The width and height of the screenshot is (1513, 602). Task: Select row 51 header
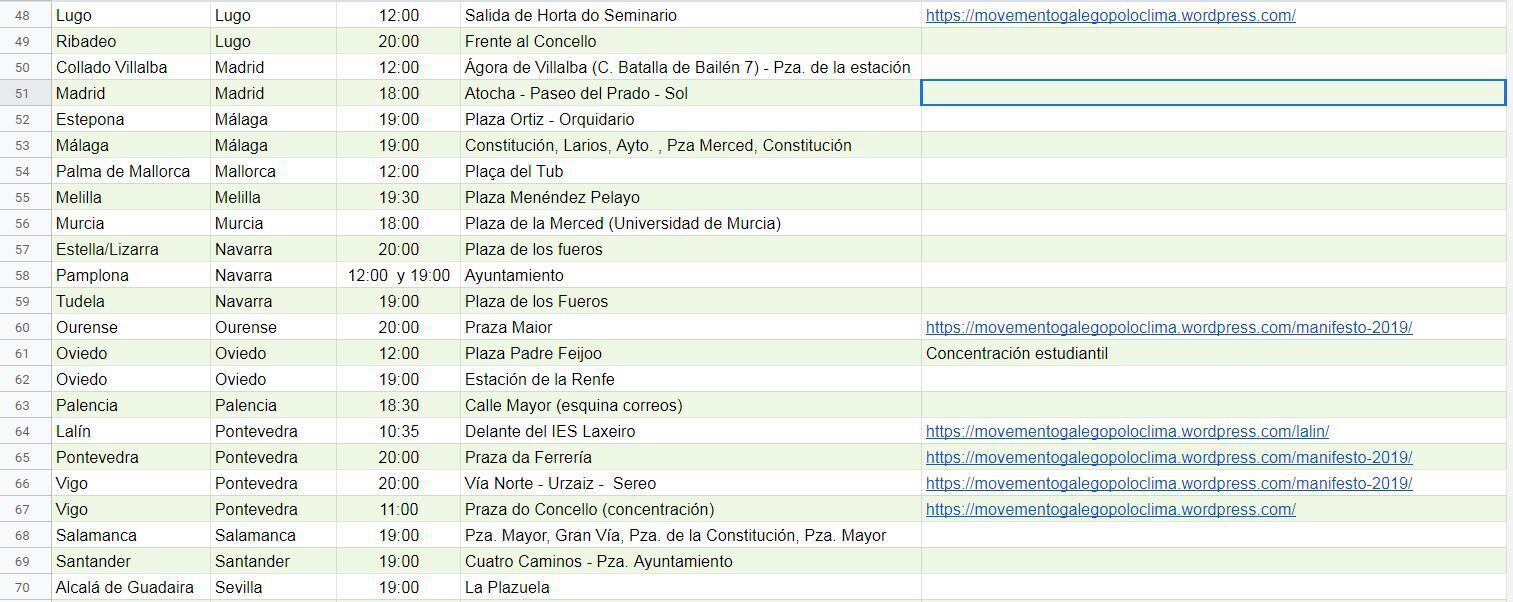coord(23,94)
